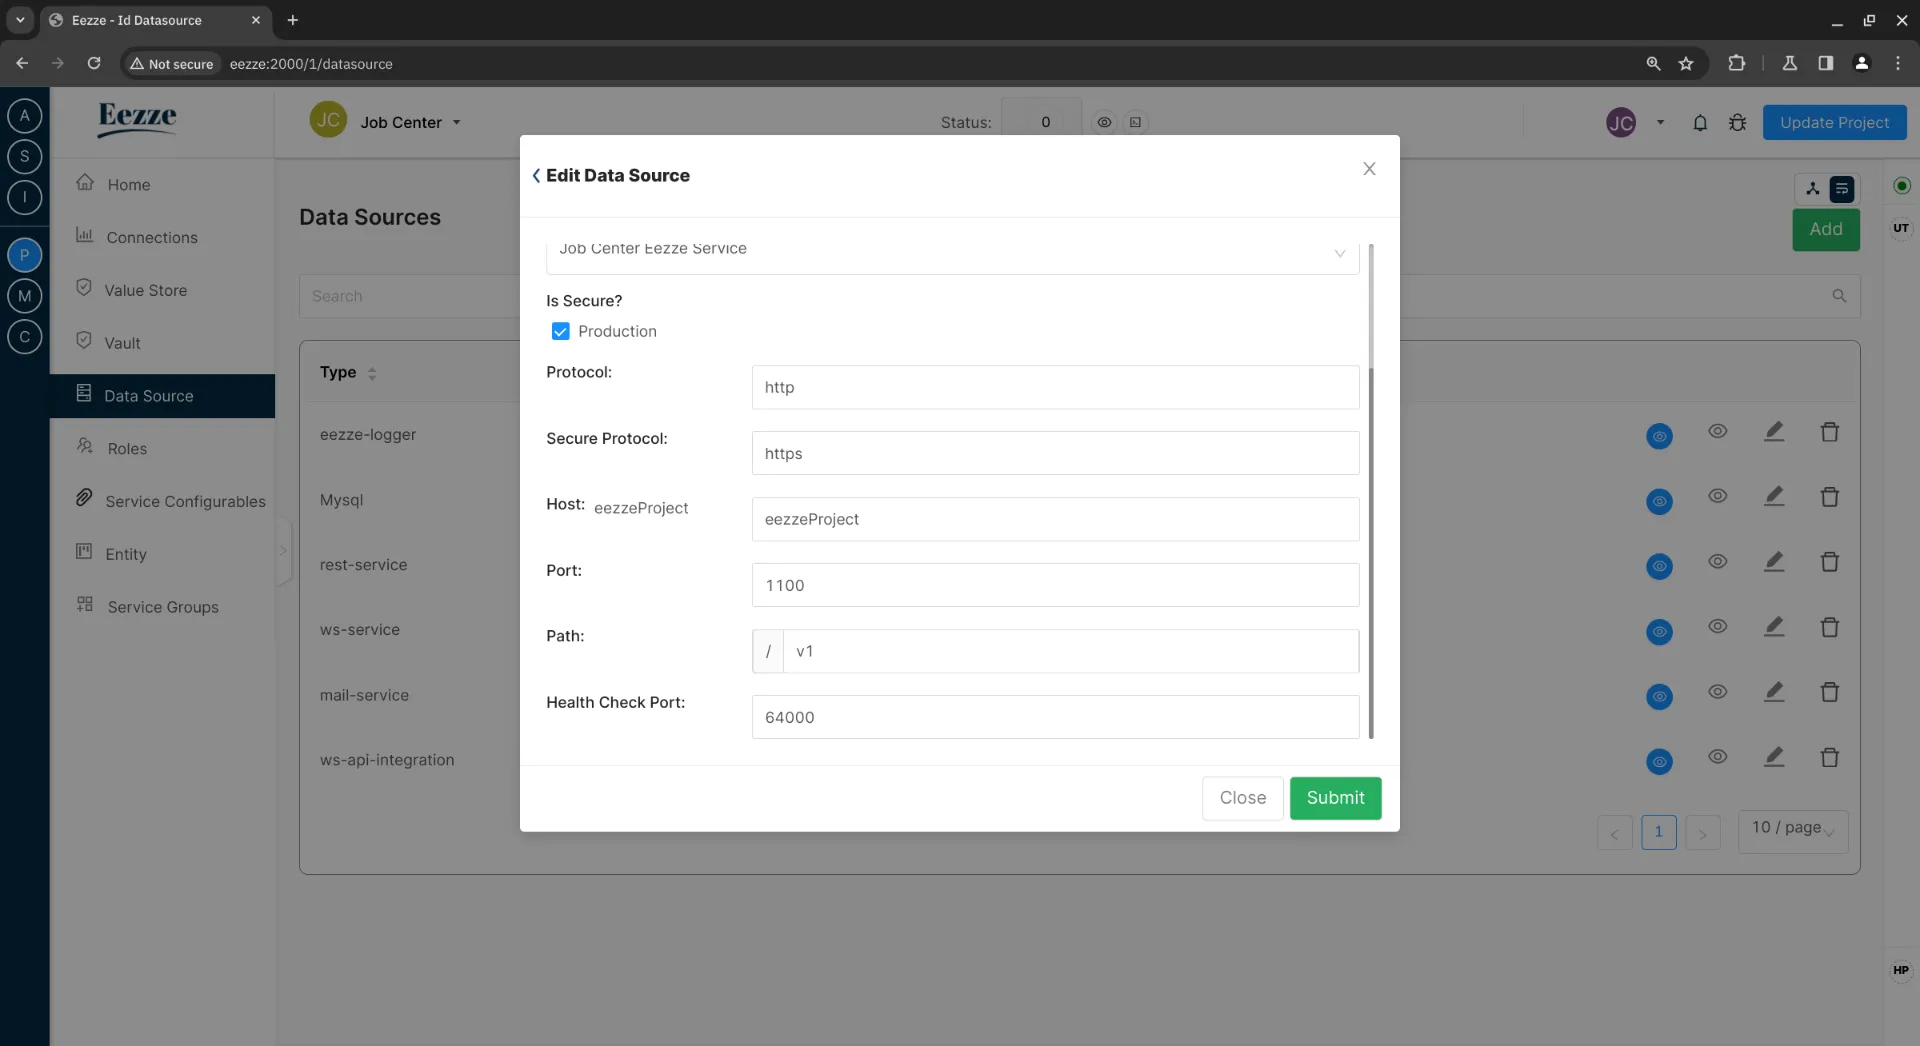Screen dimensions: 1920x1046
Task: Click the bug report icon in the header
Action: click(1738, 122)
